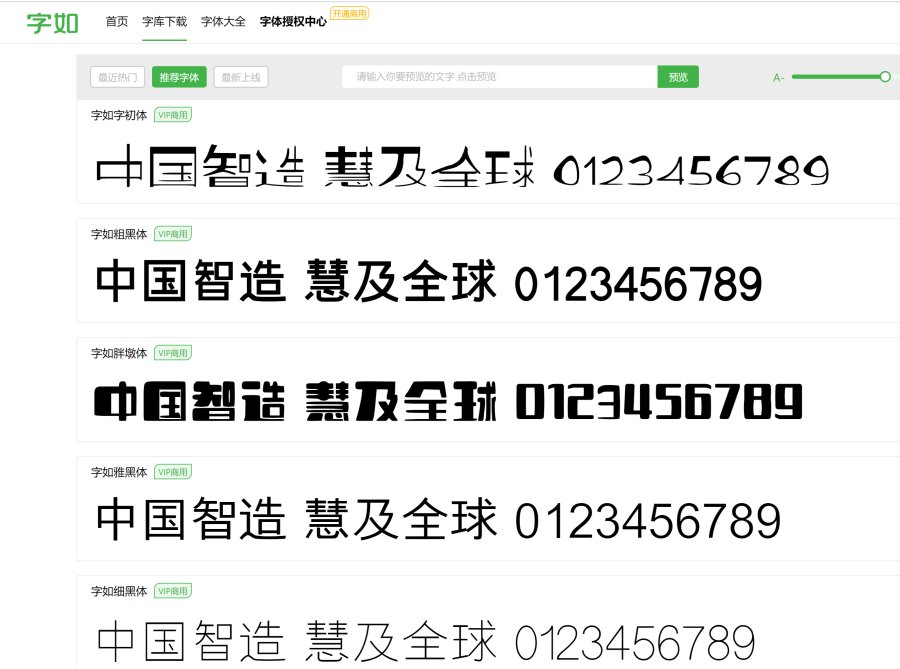Click the font preview search input field

click(500, 76)
